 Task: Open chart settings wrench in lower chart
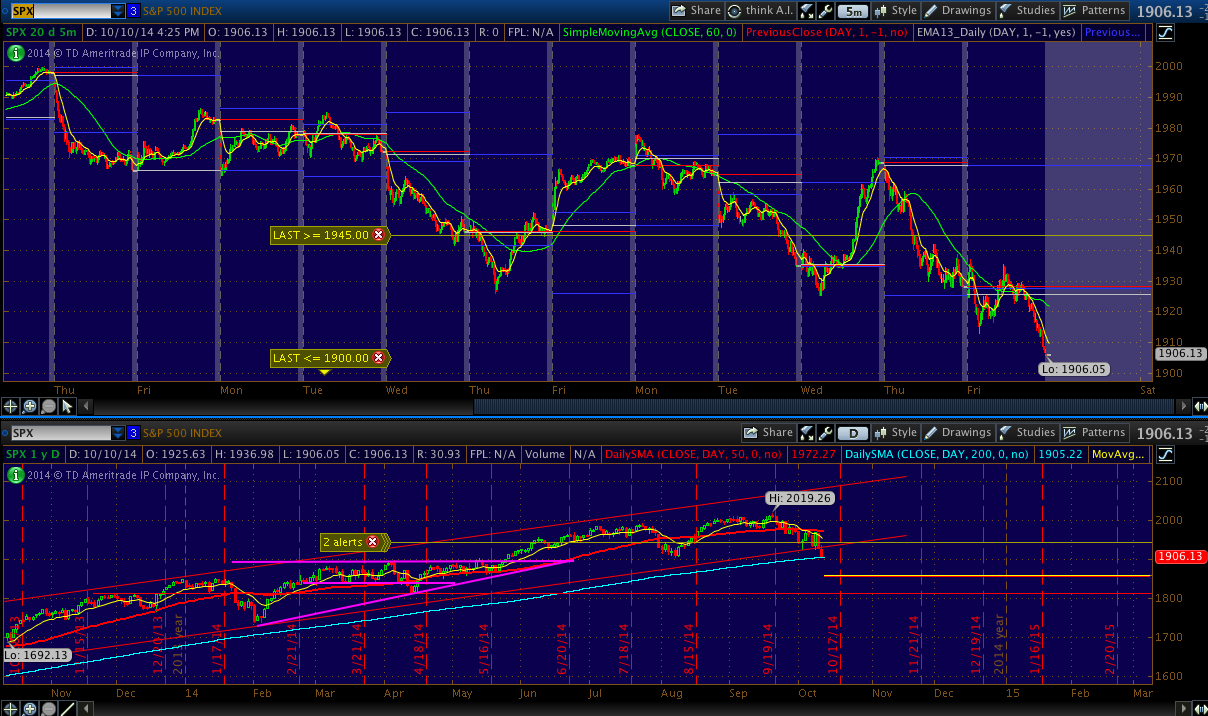826,433
